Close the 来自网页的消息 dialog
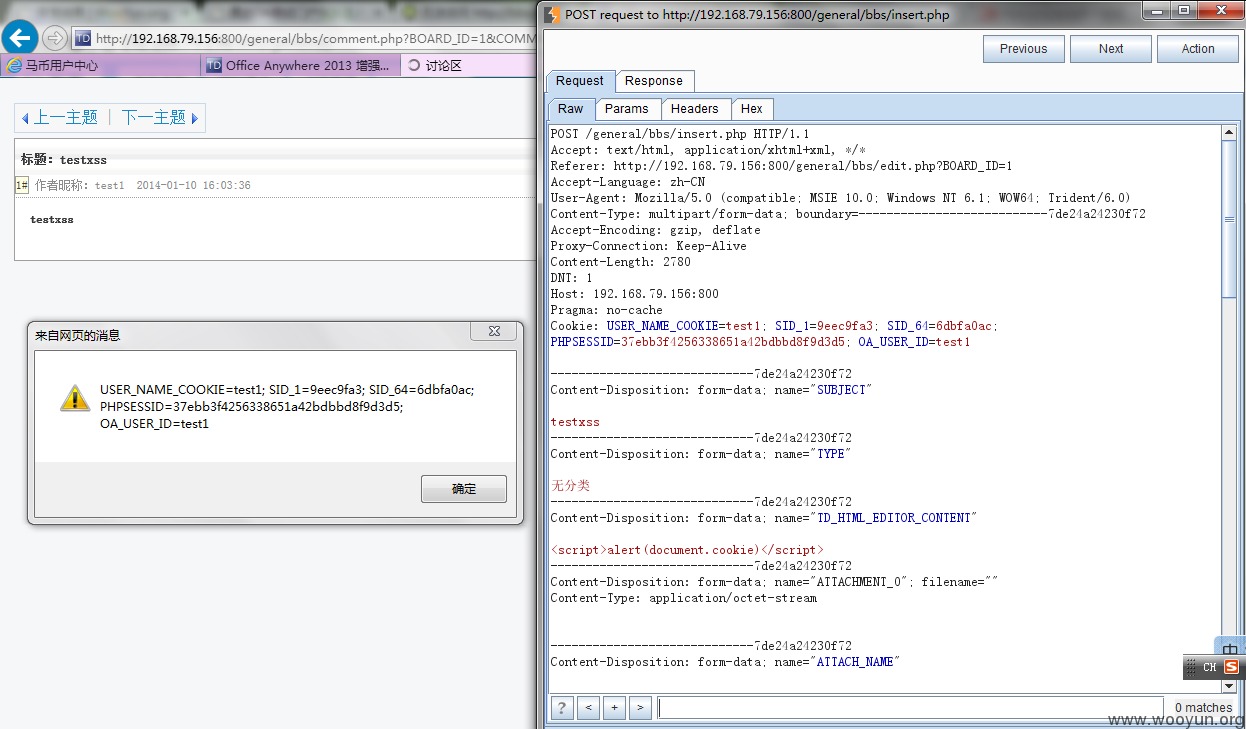The height and width of the screenshot is (729, 1246). 495,332
